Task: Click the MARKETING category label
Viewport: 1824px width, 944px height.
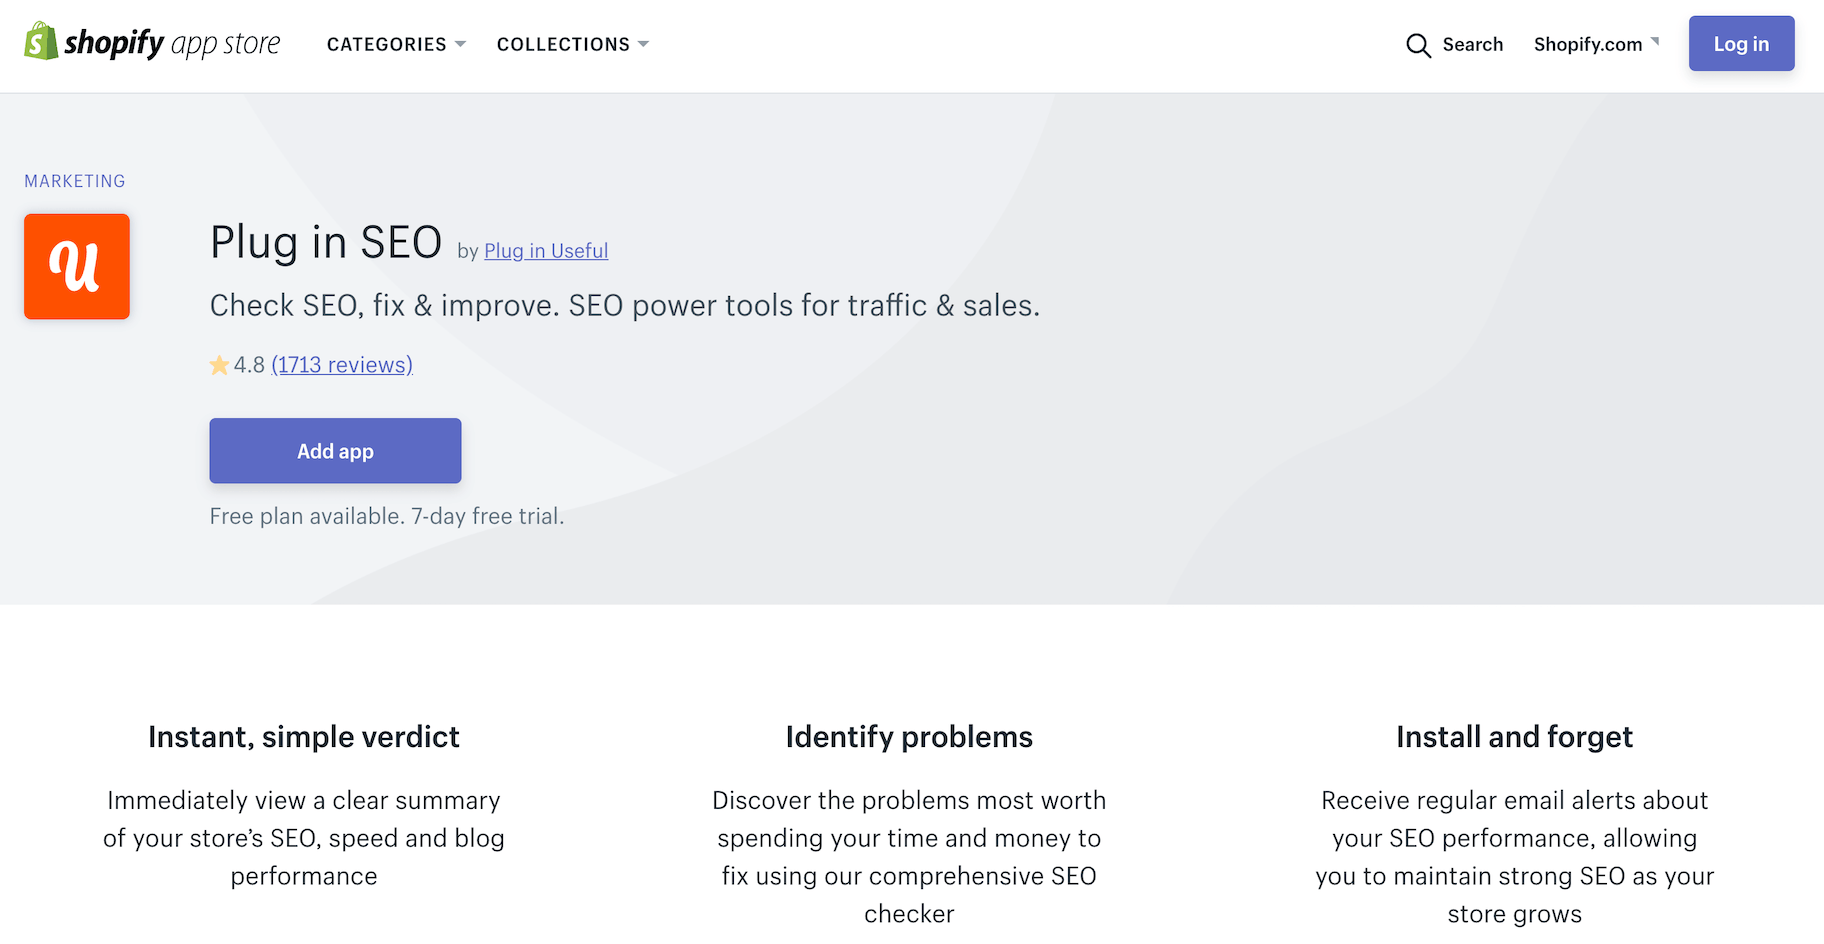Action: tap(74, 181)
